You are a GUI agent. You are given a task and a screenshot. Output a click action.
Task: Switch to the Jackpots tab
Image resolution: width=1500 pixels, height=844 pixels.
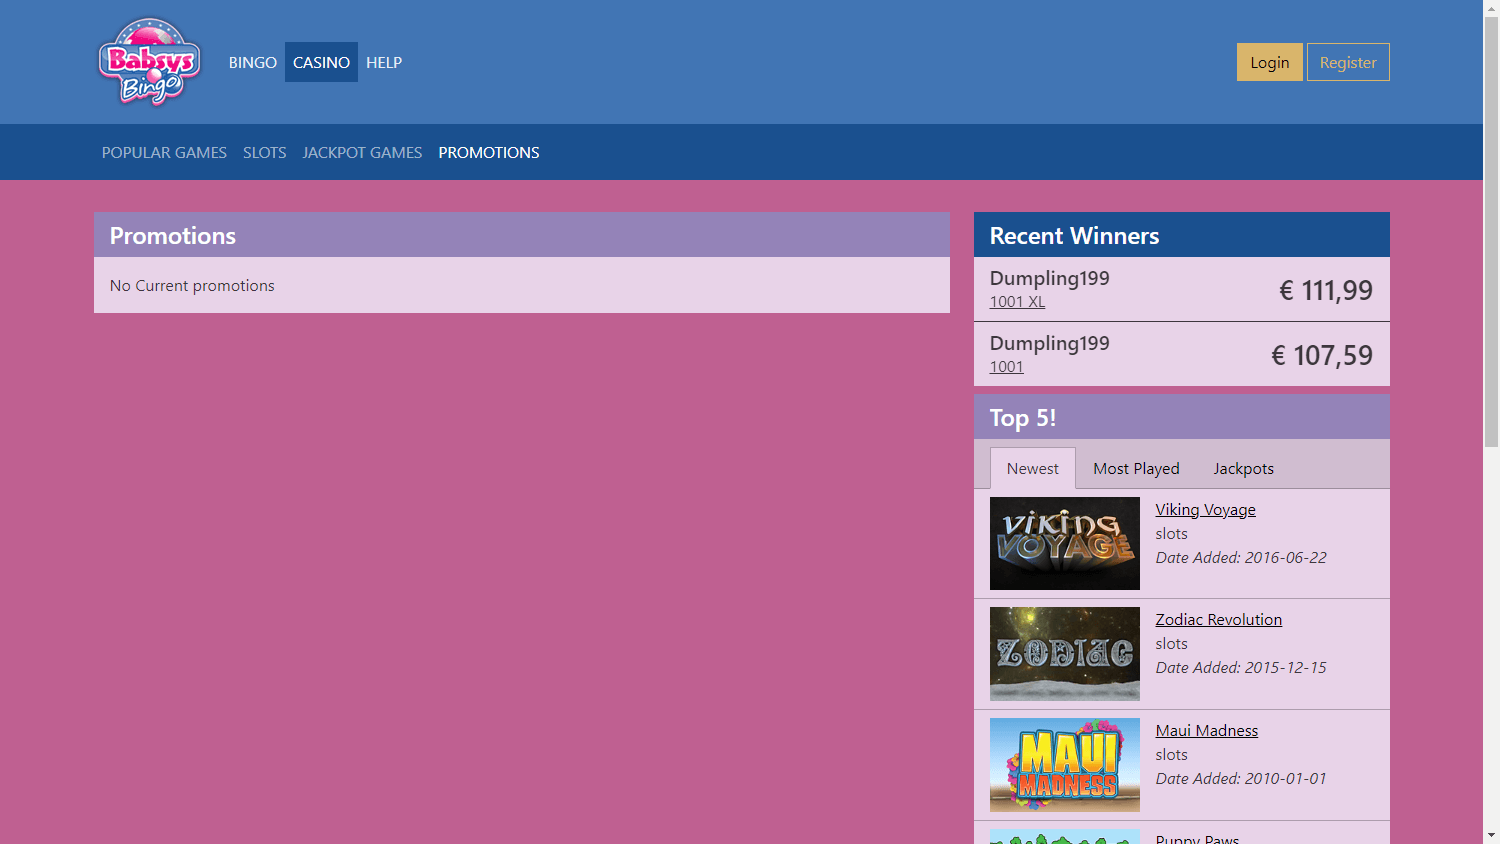point(1243,468)
